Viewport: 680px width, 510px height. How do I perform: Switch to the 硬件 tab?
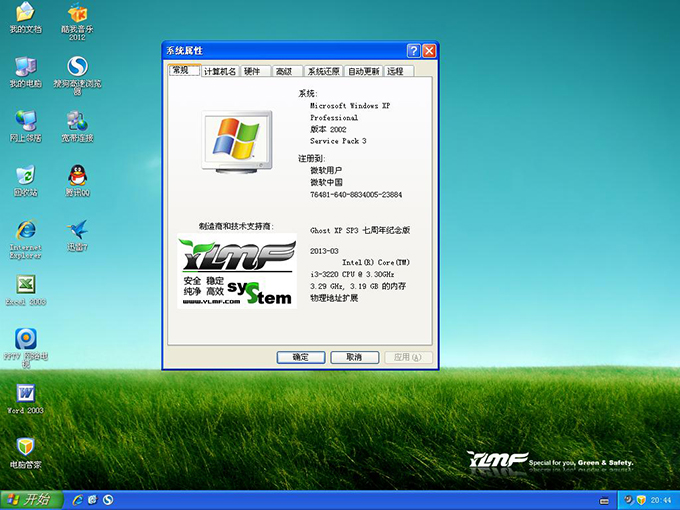[x=253, y=71]
